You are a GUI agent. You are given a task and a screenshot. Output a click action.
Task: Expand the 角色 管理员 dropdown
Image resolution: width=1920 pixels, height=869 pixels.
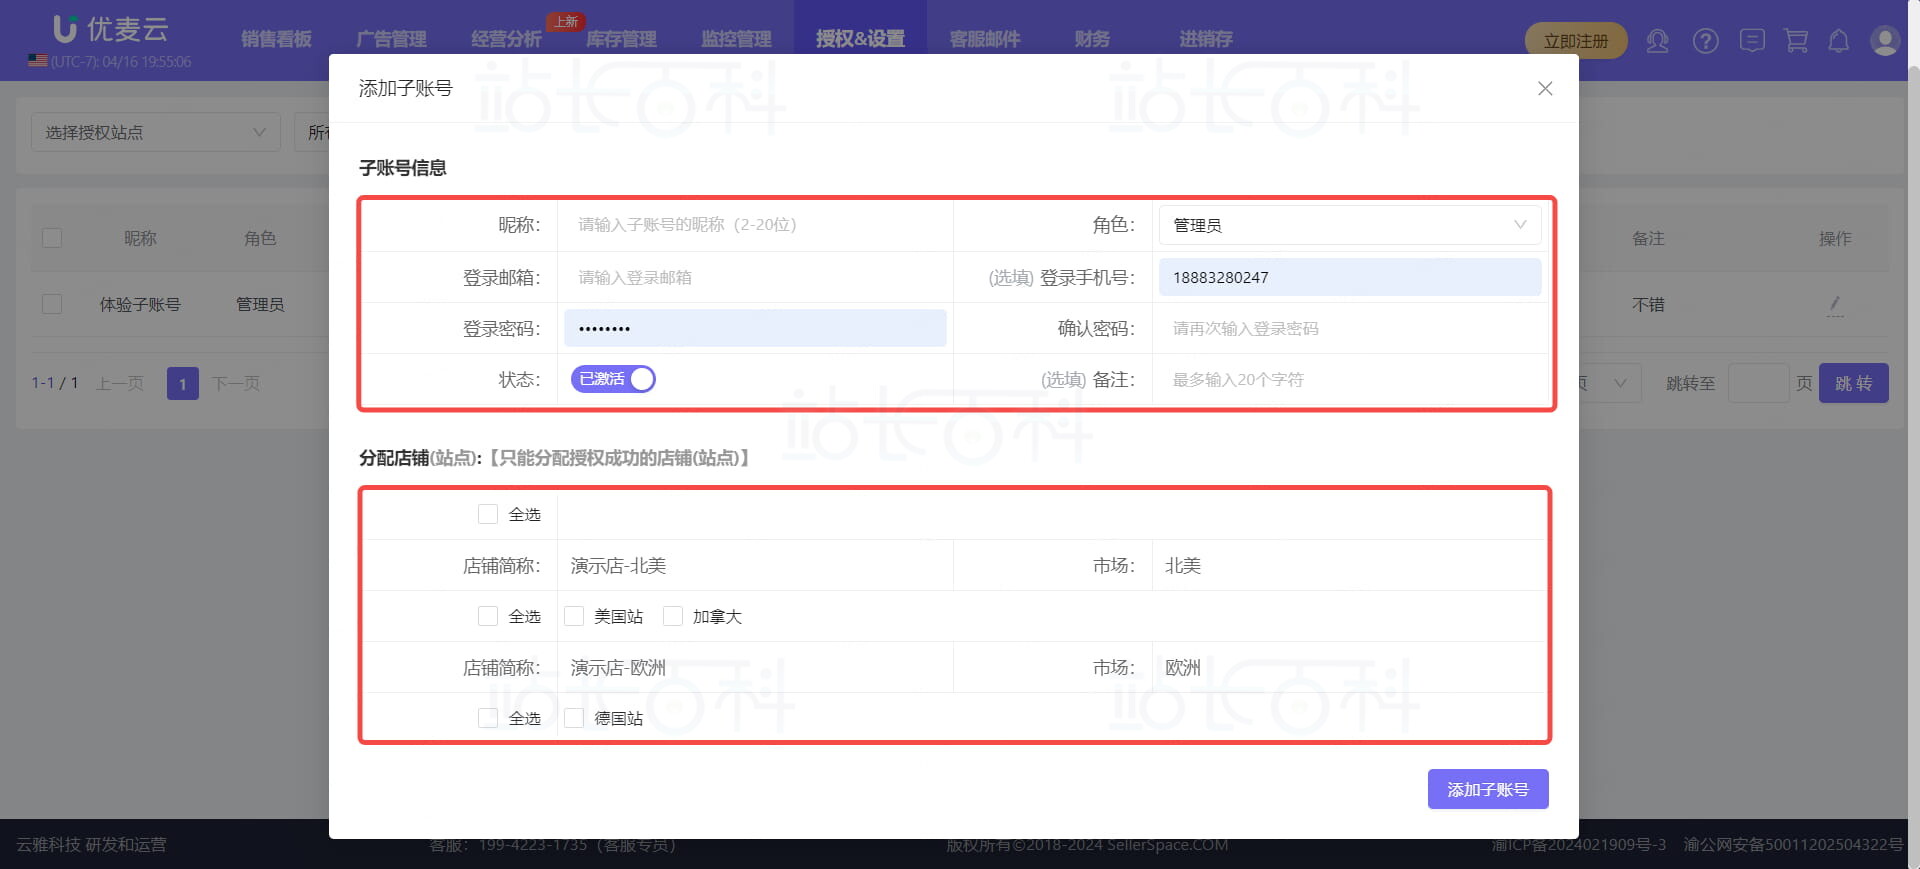click(1349, 225)
